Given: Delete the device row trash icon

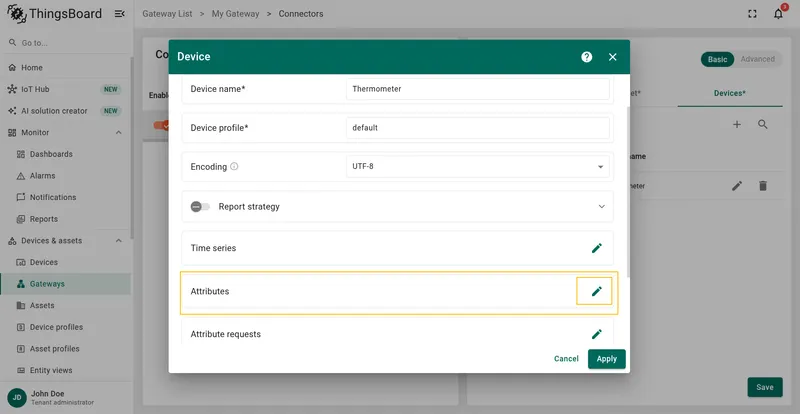Looking at the screenshot, I should [x=763, y=186].
